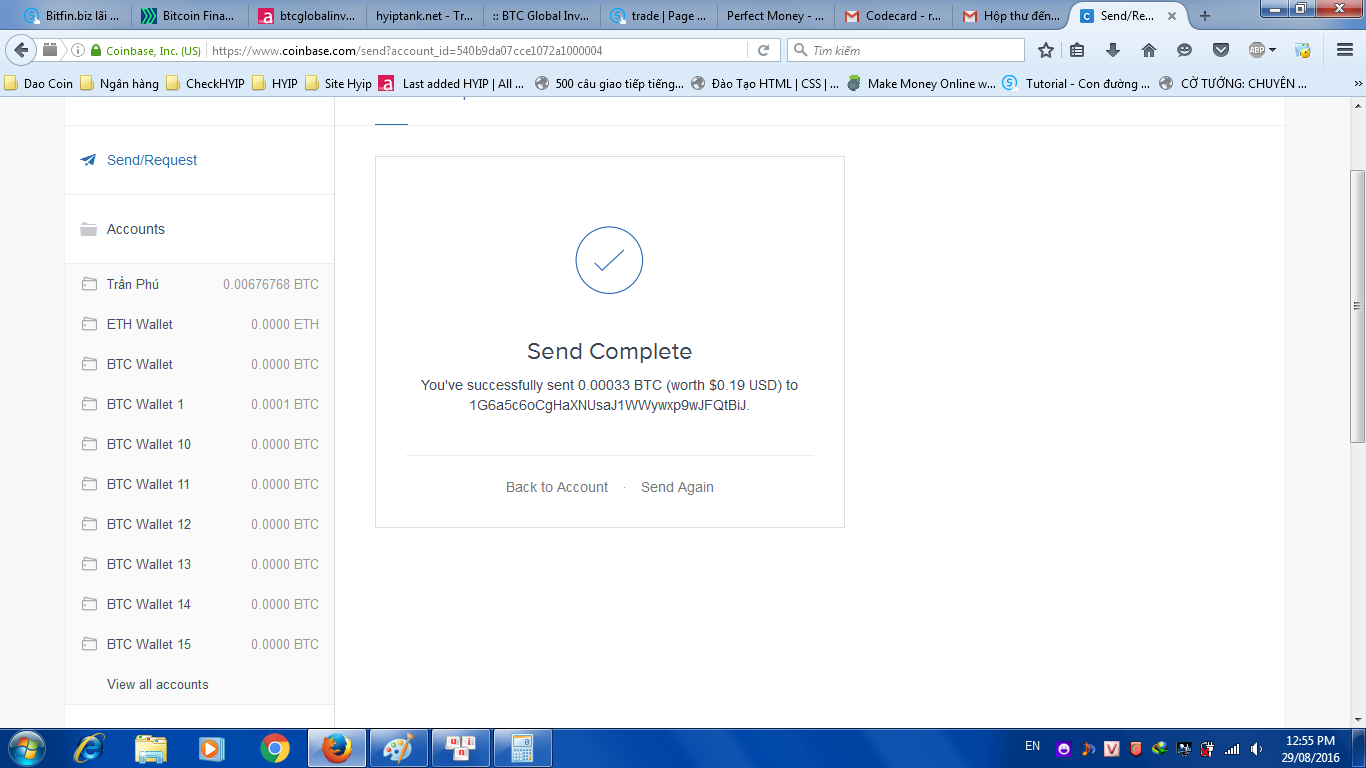Click the Send Complete heading
The width and height of the screenshot is (1366, 768).
point(609,351)
